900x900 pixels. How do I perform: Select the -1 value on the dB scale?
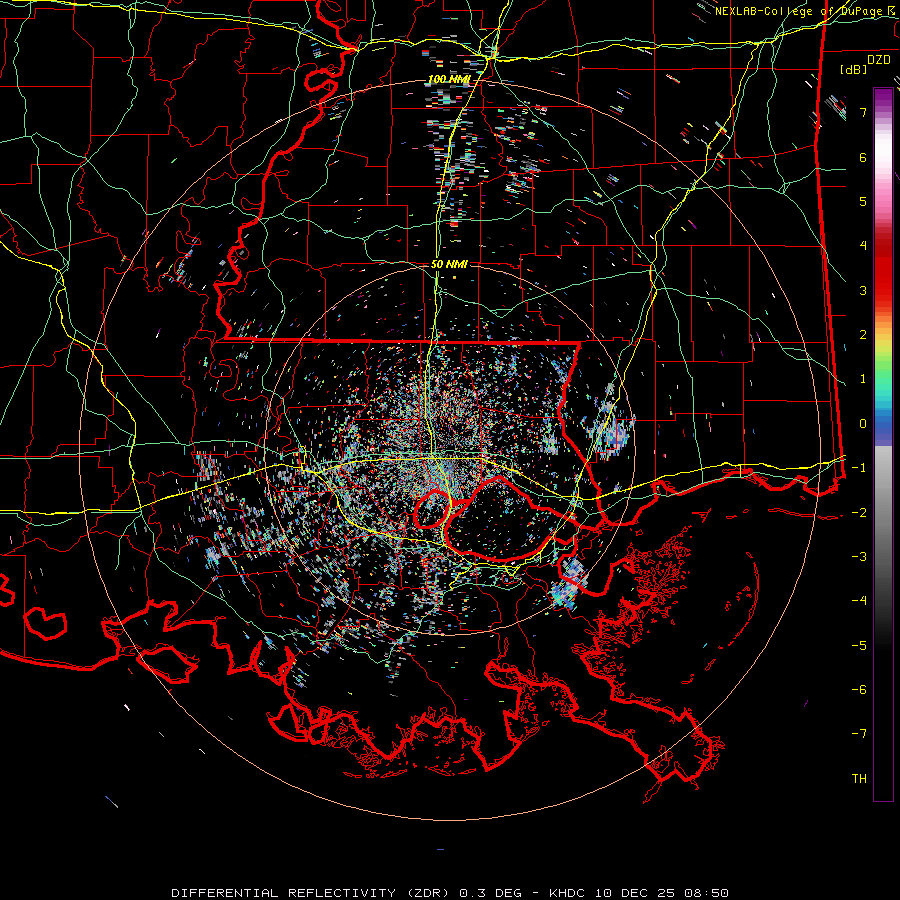point(859,468)
